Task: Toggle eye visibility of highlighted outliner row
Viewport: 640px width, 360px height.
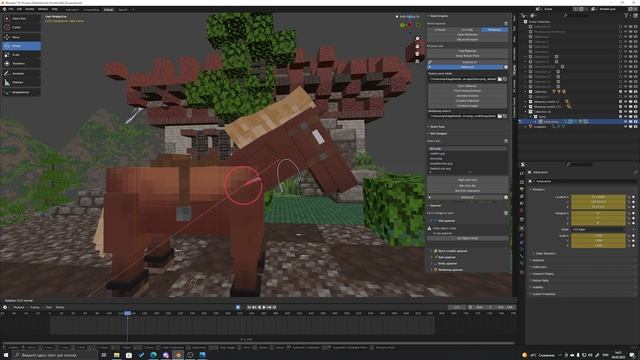Action: point(625,122)
